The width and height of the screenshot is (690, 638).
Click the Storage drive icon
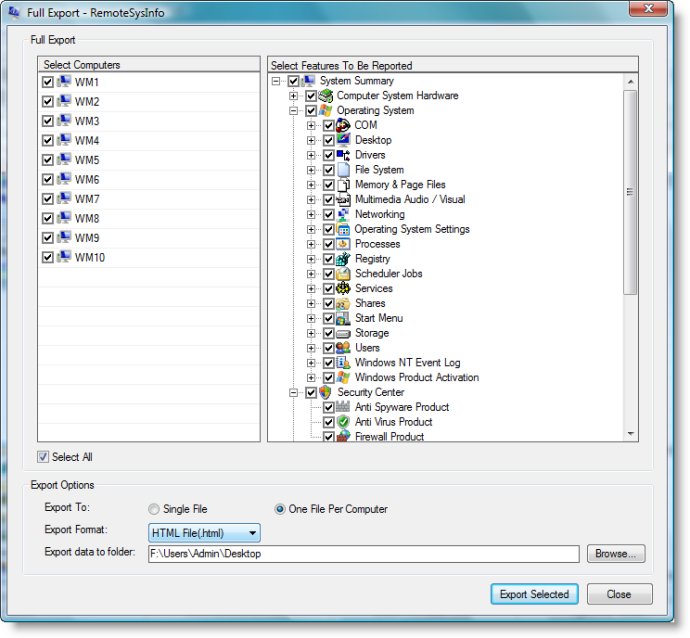pyautogui.click(x=343, y=333)
